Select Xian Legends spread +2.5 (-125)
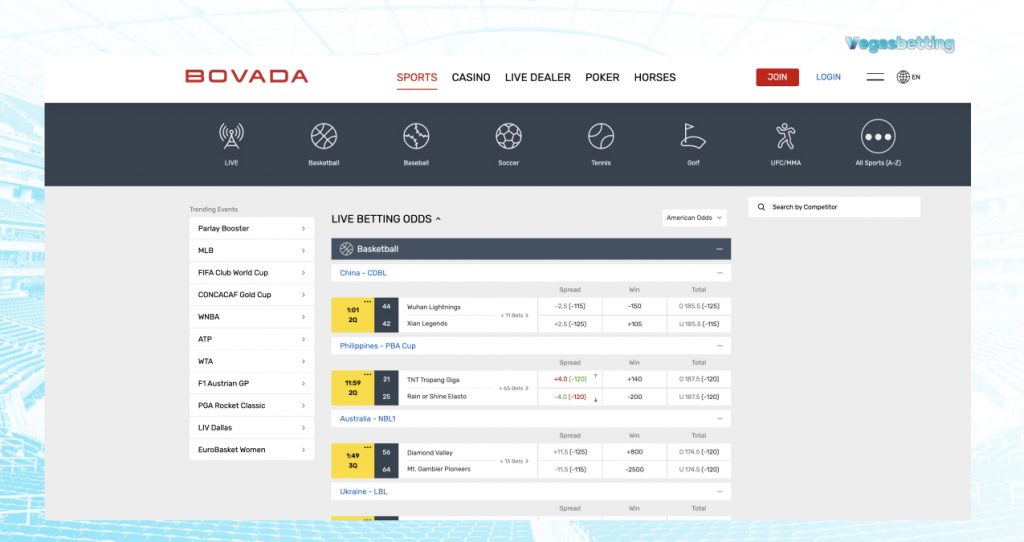Screen dimensions: 1024x542 pos(569,324)
